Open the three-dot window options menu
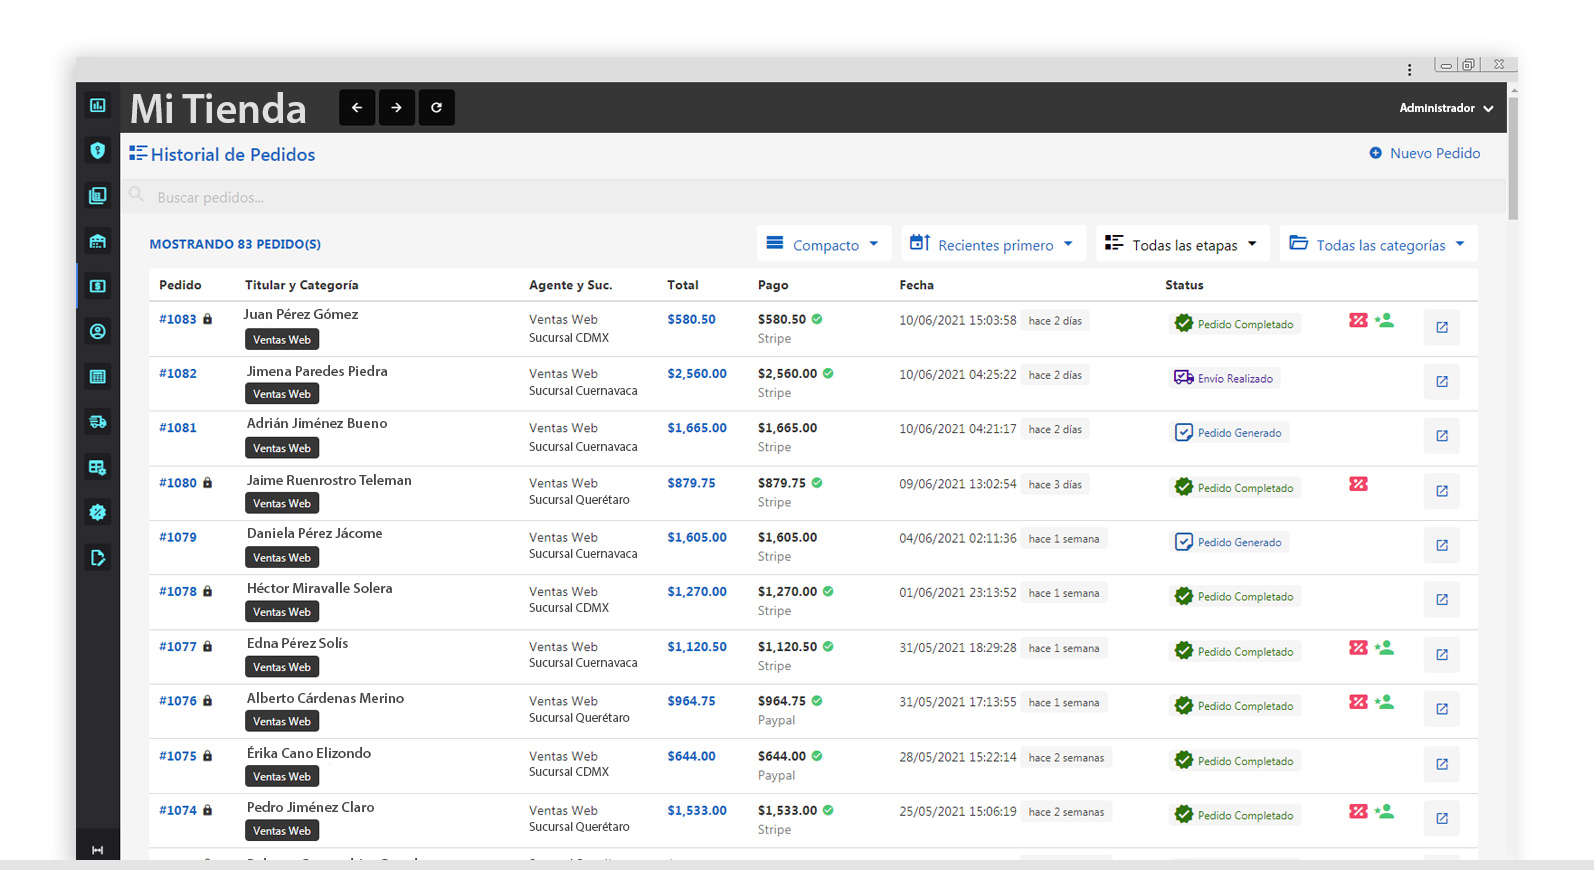This screenshot has width=1594, height=870. pyautogui.click(x=1409, y=69)
